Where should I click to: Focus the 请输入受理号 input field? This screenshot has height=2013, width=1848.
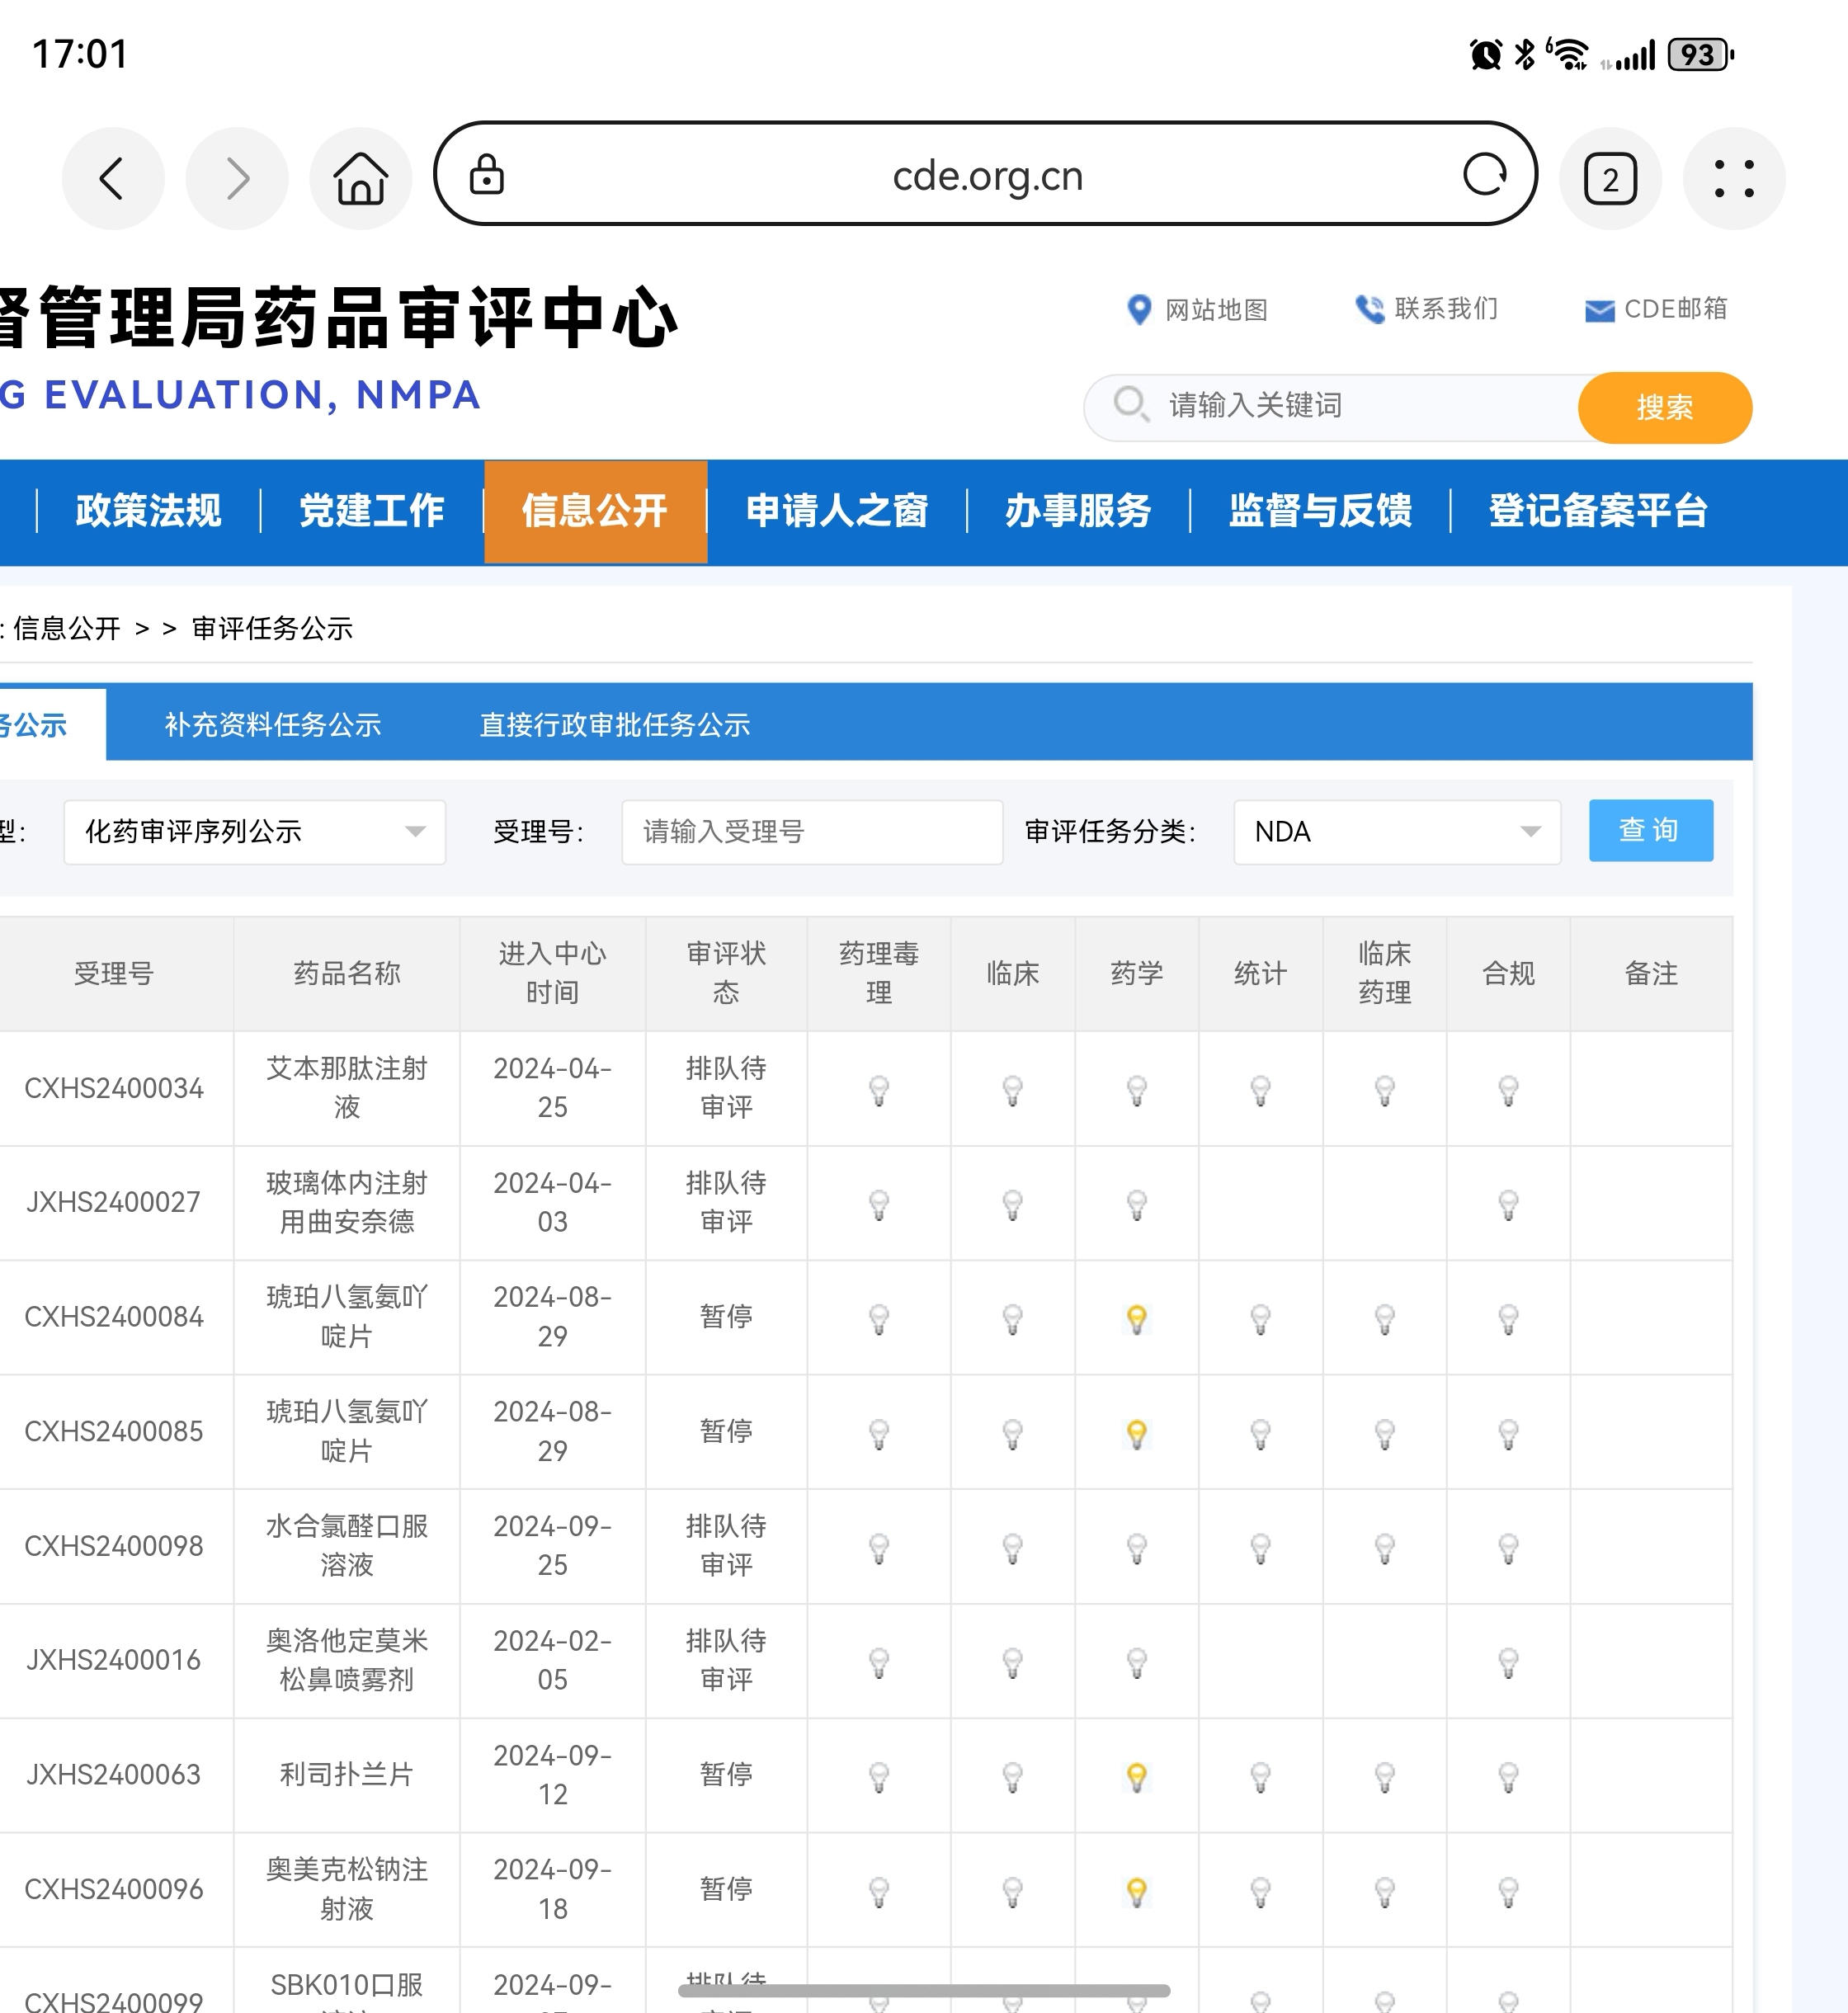click(812, 831)
